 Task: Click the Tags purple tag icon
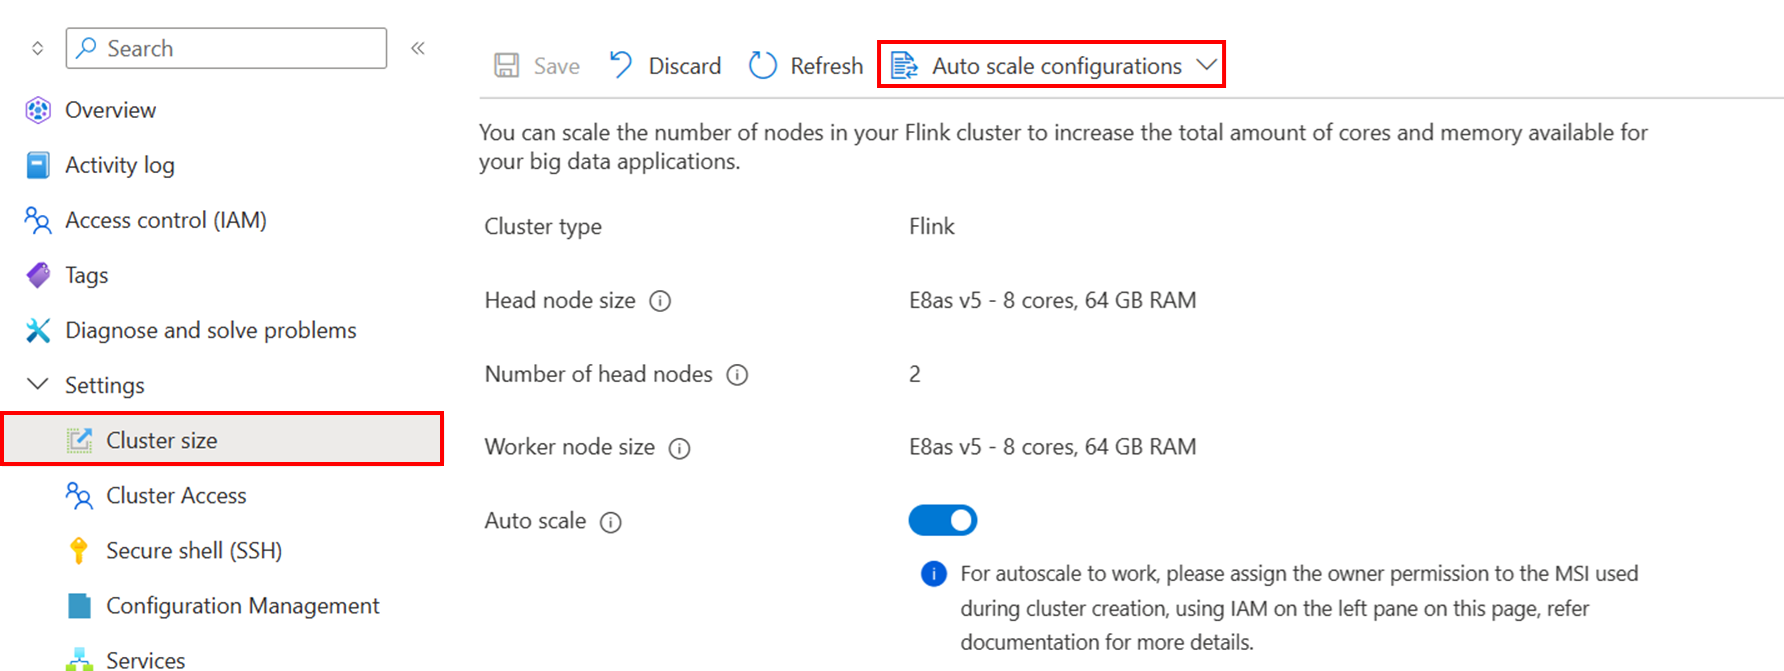pos(38,275)
